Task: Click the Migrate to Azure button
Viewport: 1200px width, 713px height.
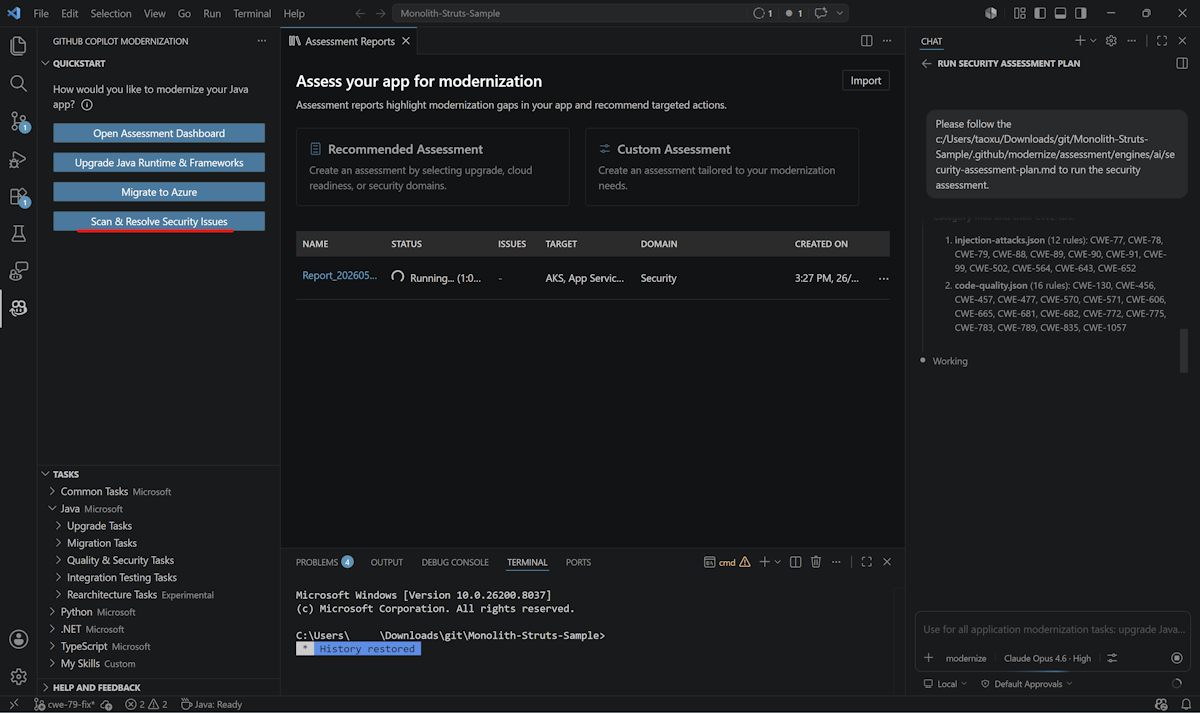Action: [x=159, y=191]
